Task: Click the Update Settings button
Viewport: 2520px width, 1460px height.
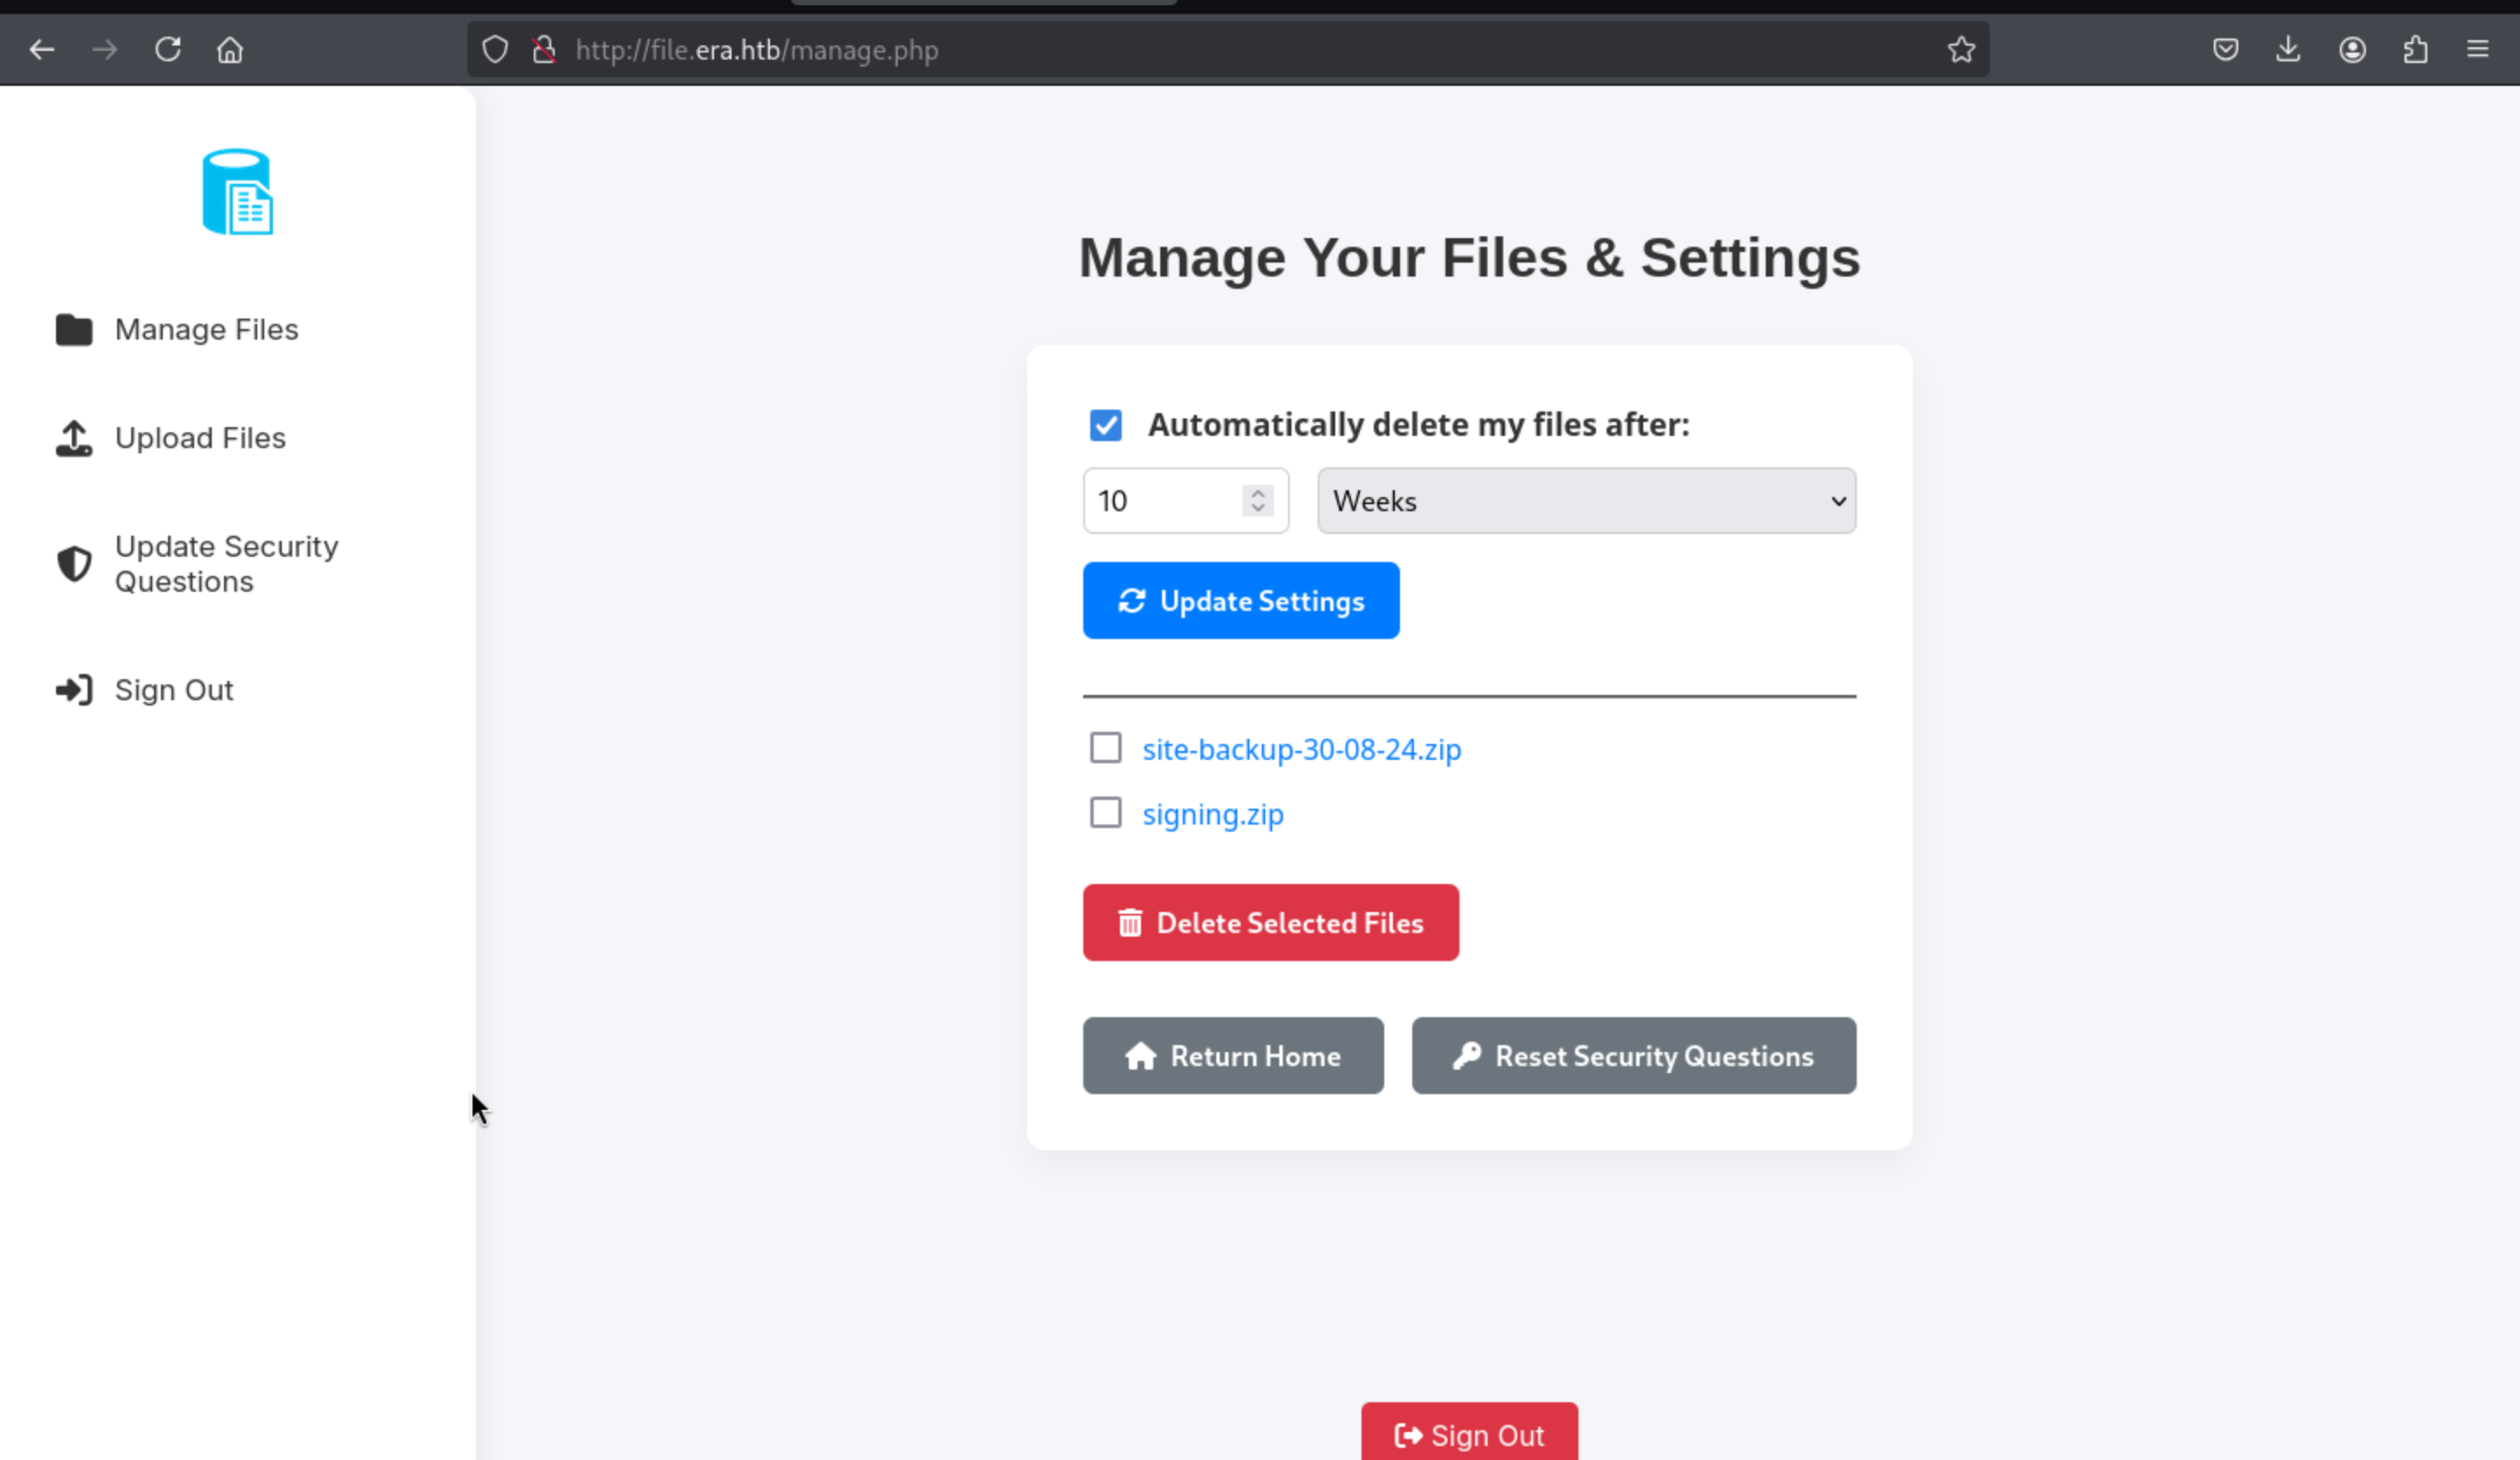Action: 1240,601
